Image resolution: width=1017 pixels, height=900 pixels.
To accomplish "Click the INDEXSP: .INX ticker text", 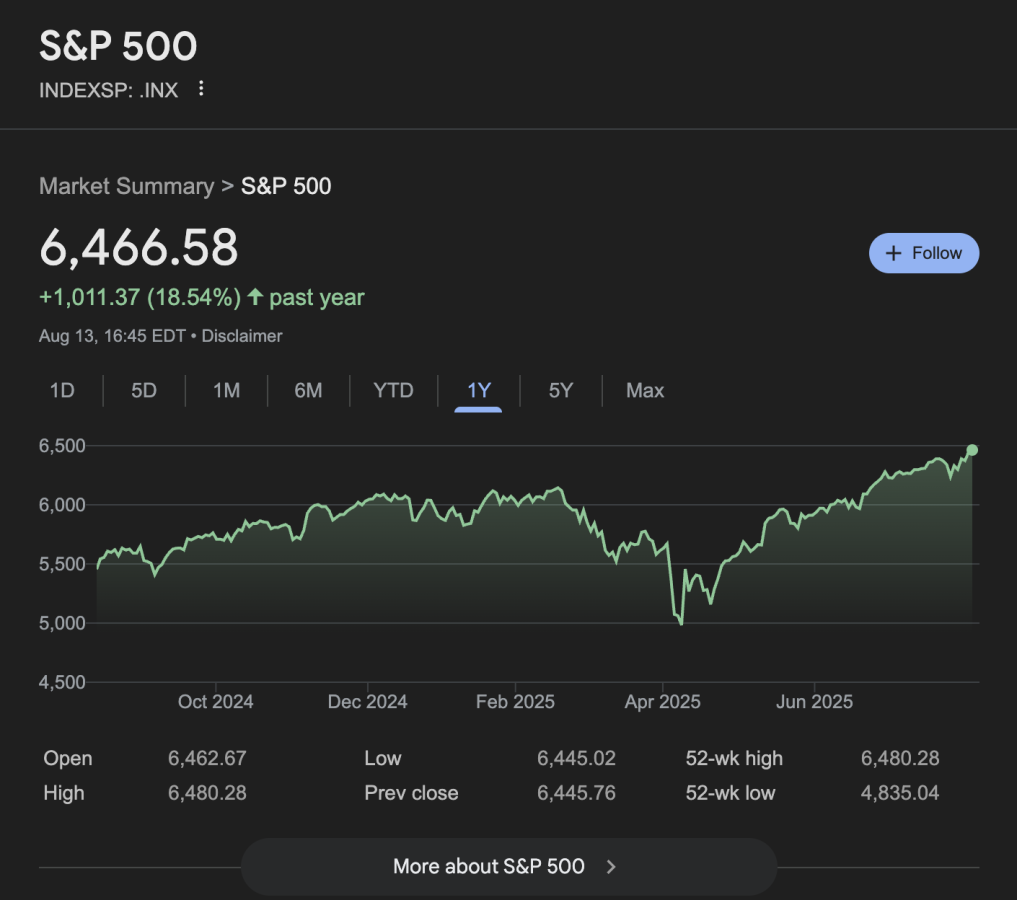I will 108,90.
